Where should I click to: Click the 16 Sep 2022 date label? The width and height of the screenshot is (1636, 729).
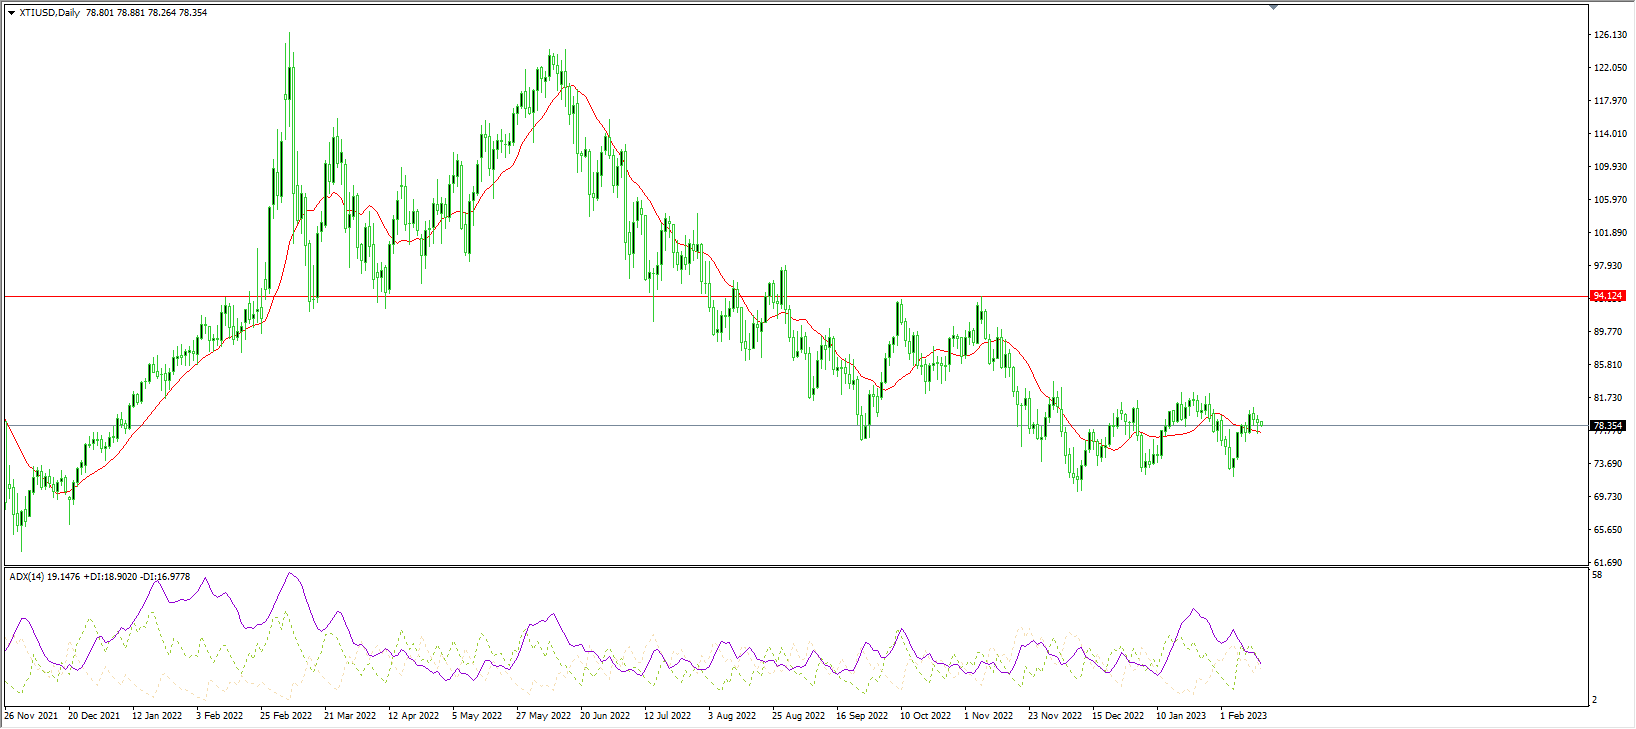point(862,716)
